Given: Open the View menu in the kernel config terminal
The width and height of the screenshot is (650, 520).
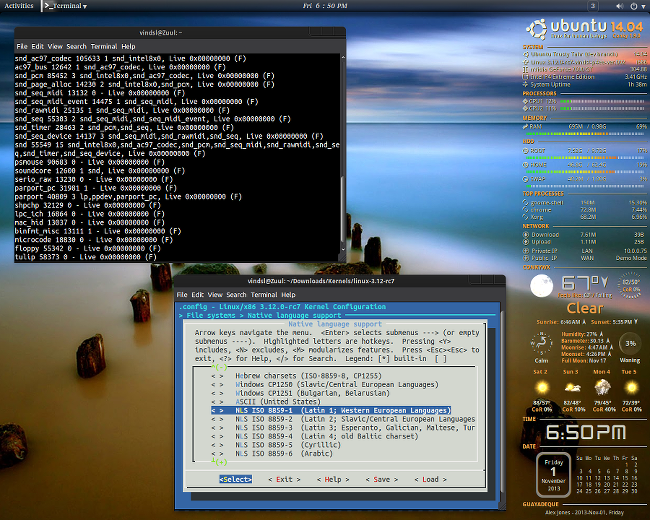Looking at the screenshot, I should click(215, 295).
